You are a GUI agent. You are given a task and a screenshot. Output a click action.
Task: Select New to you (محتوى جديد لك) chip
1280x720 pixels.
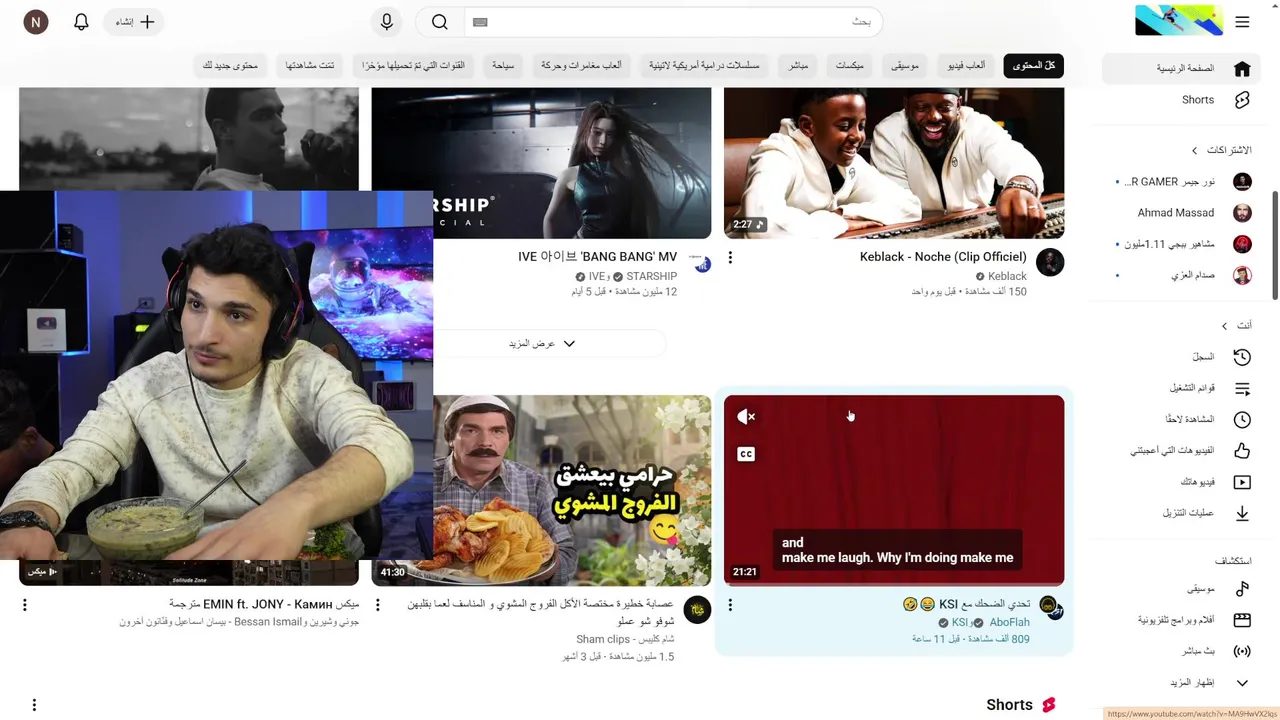pos(230,65)
